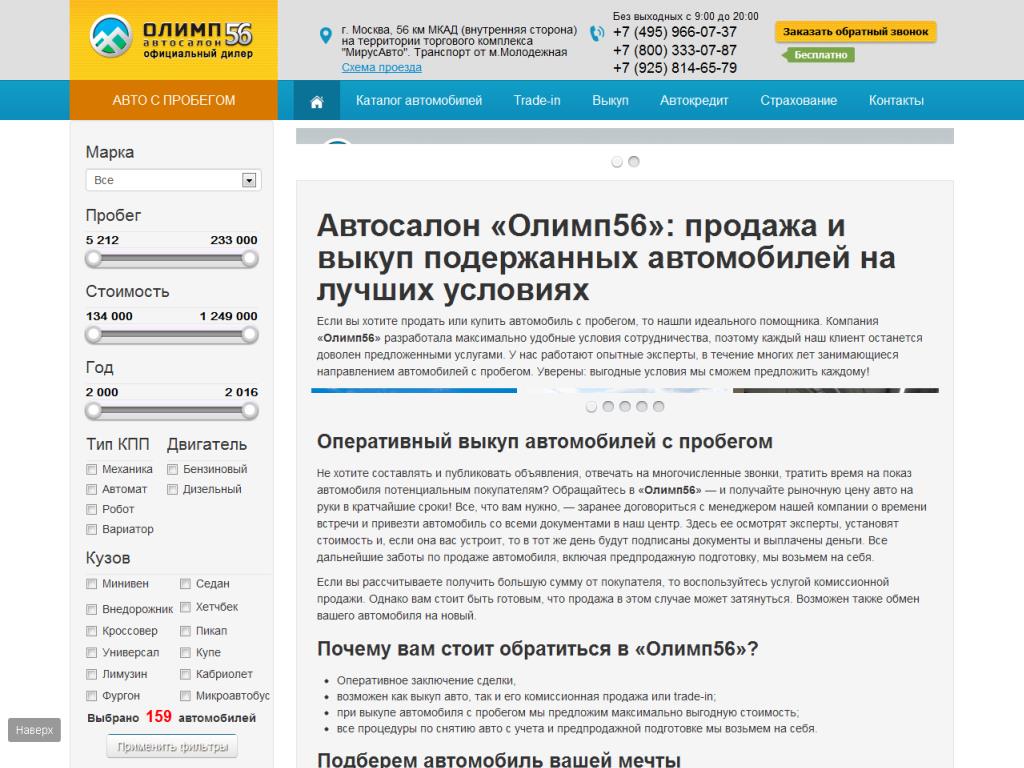Mark the Микроавтобус body checkbox
The height and width of the screenshot is (768, 1024).
coord(185,696)
